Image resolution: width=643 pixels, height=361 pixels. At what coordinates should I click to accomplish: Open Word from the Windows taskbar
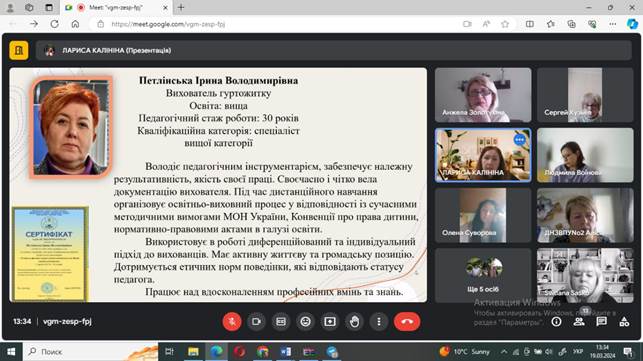(x=286, y=352)
